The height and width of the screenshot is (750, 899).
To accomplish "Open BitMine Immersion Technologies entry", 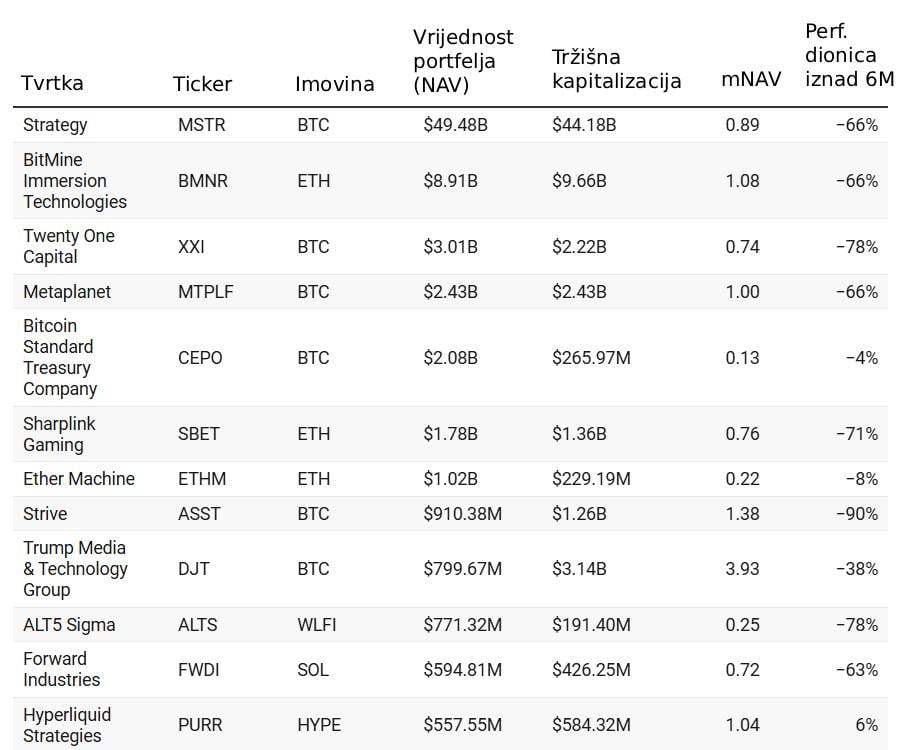I will [75, 181].
